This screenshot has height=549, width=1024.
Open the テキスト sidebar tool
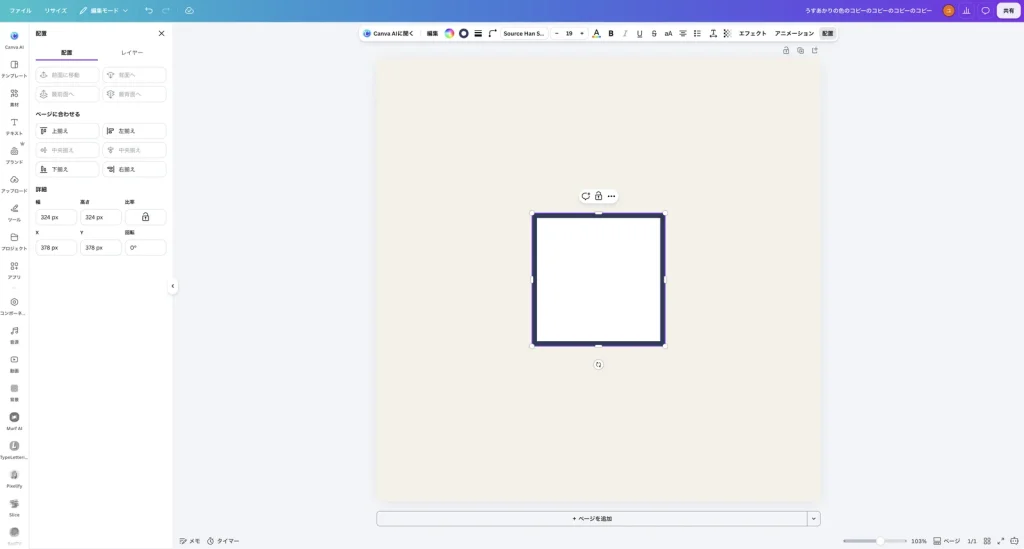(14, 127)
